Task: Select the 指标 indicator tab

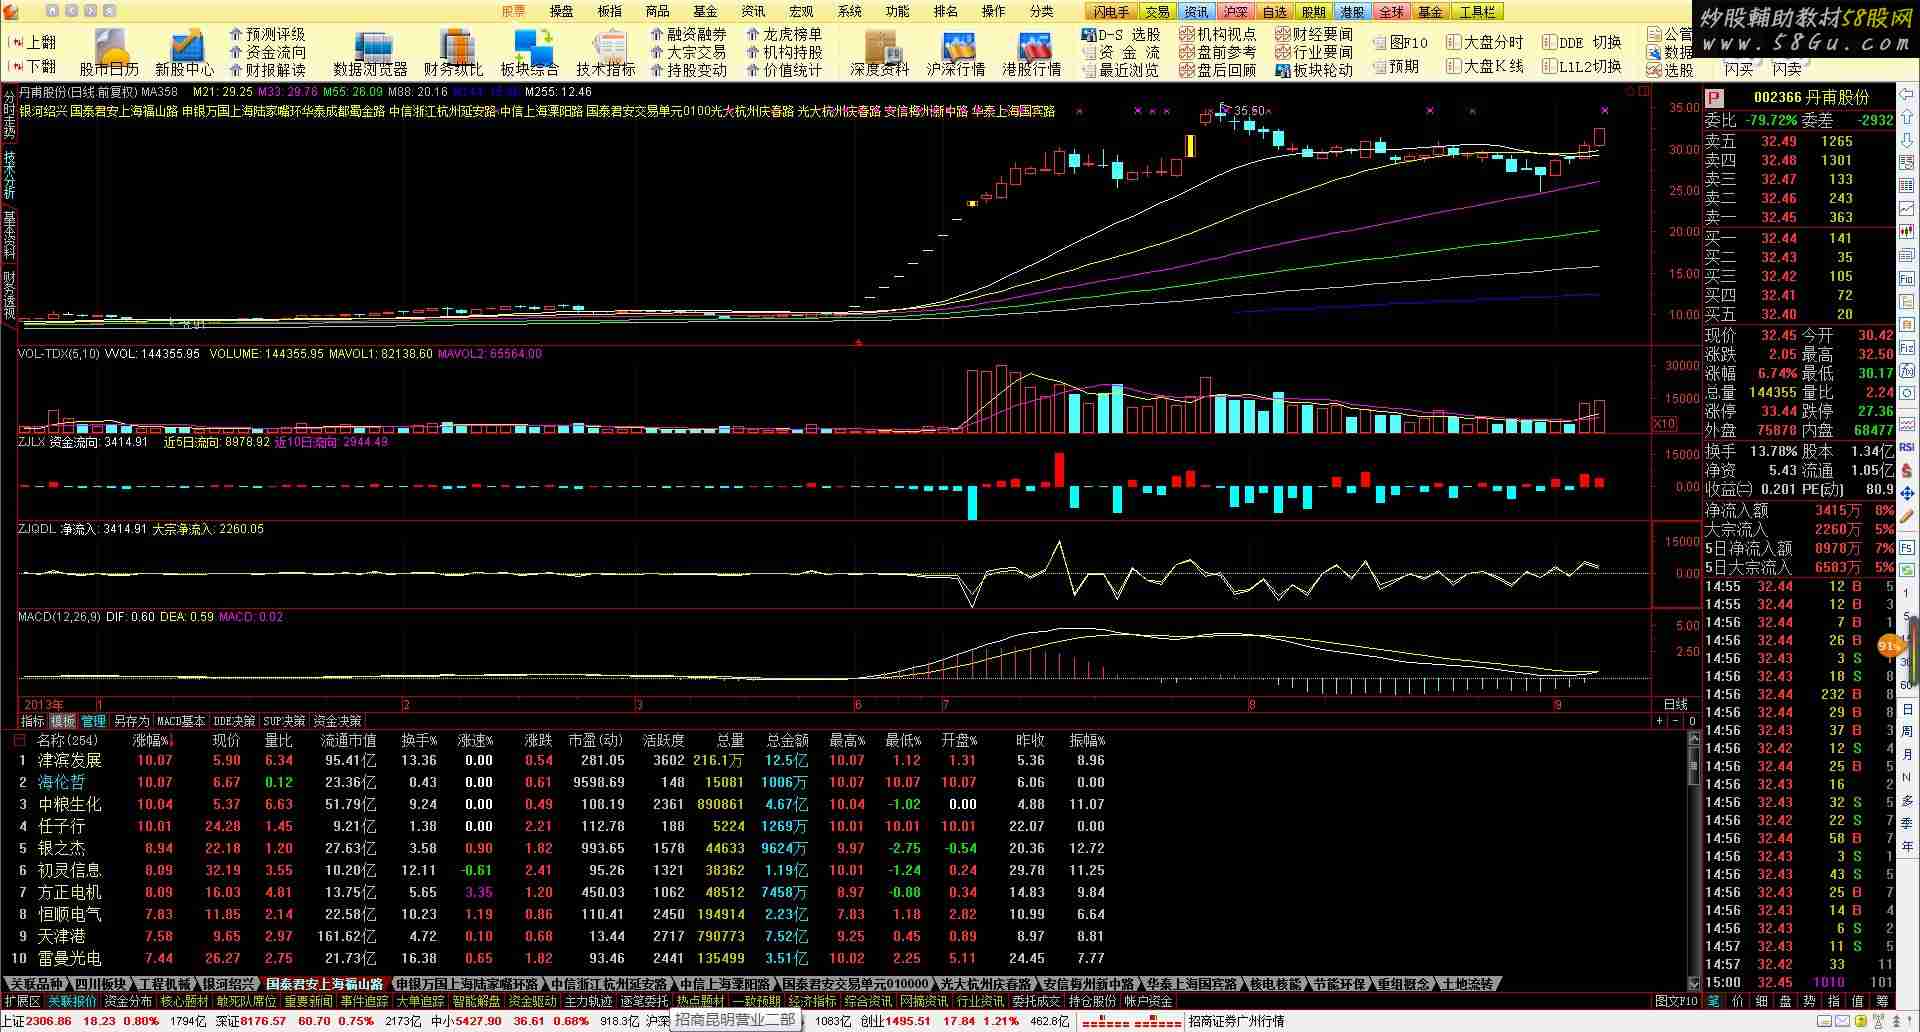Action: pyautogui.click(x=33, y=720)
